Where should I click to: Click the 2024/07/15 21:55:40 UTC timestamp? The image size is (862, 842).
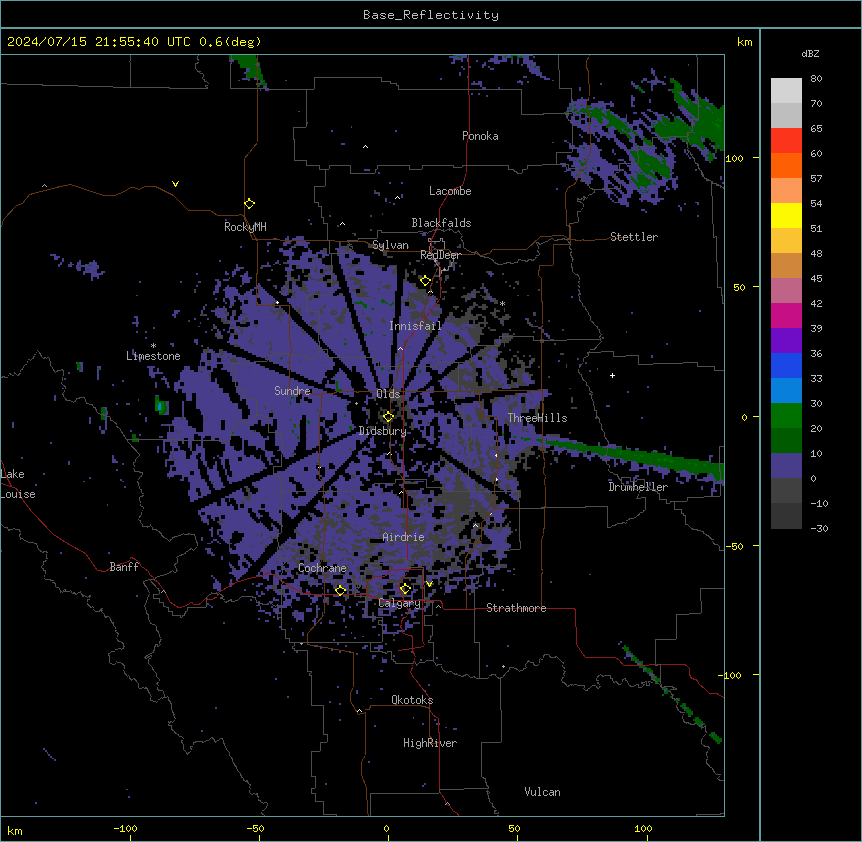tap(98, 42)
